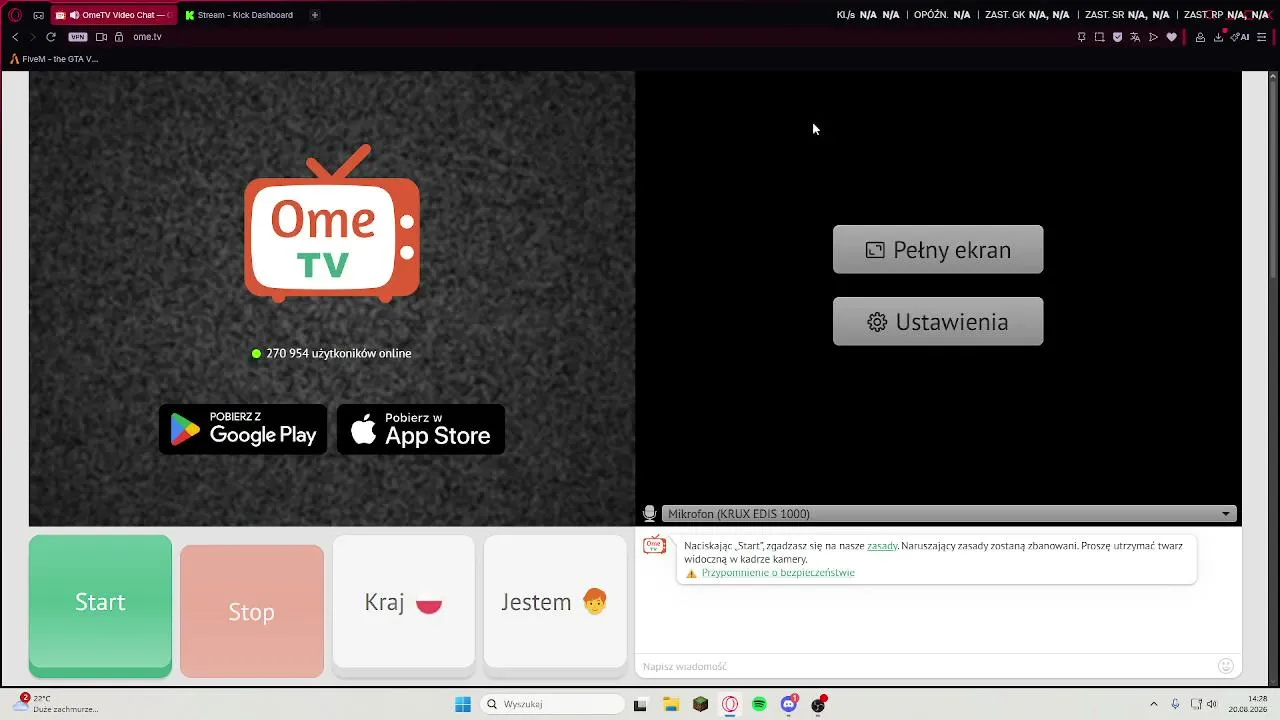This screenshot has height=720, width=1280.
Task: Open the FiveM bookmark
Action: (54, 59)
